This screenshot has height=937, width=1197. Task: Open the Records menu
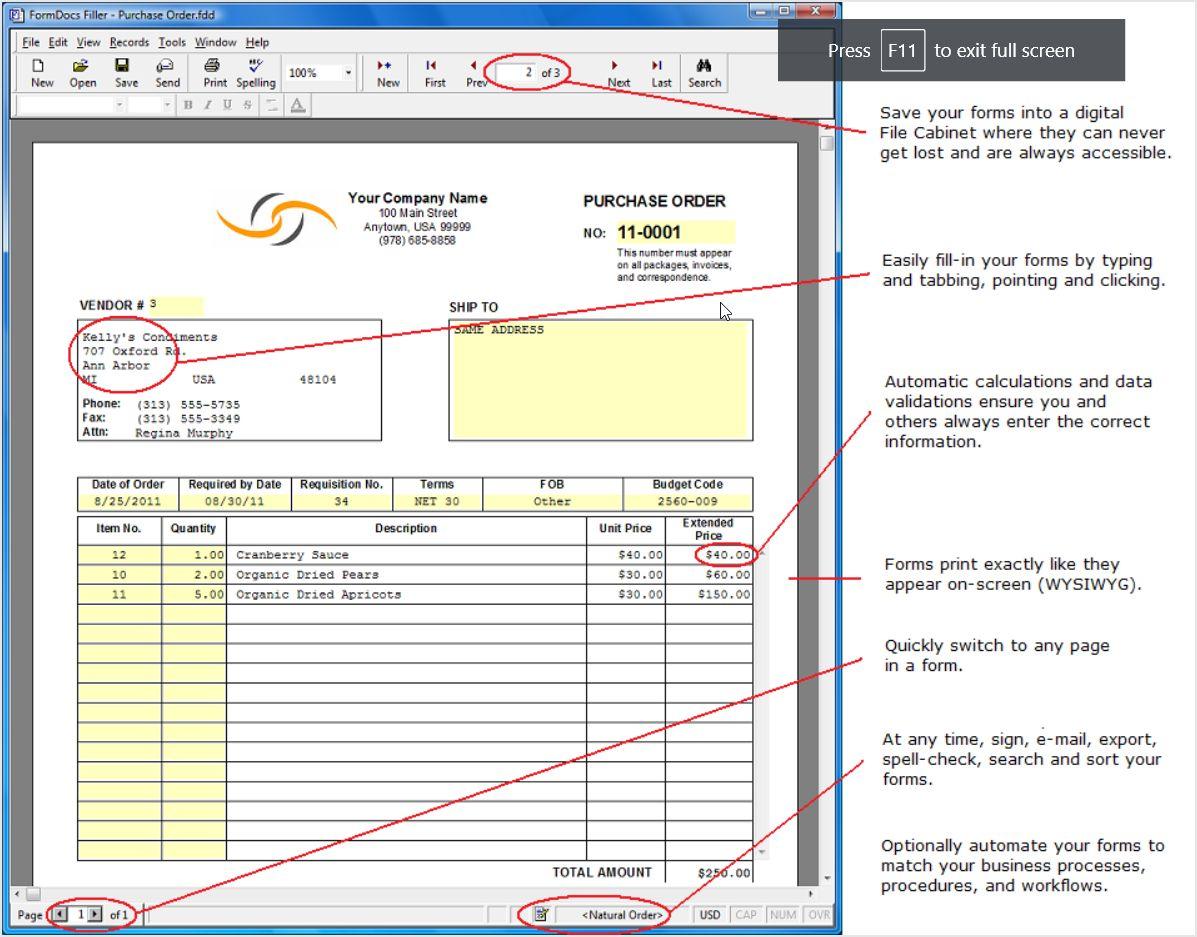(x=129, y=42)
